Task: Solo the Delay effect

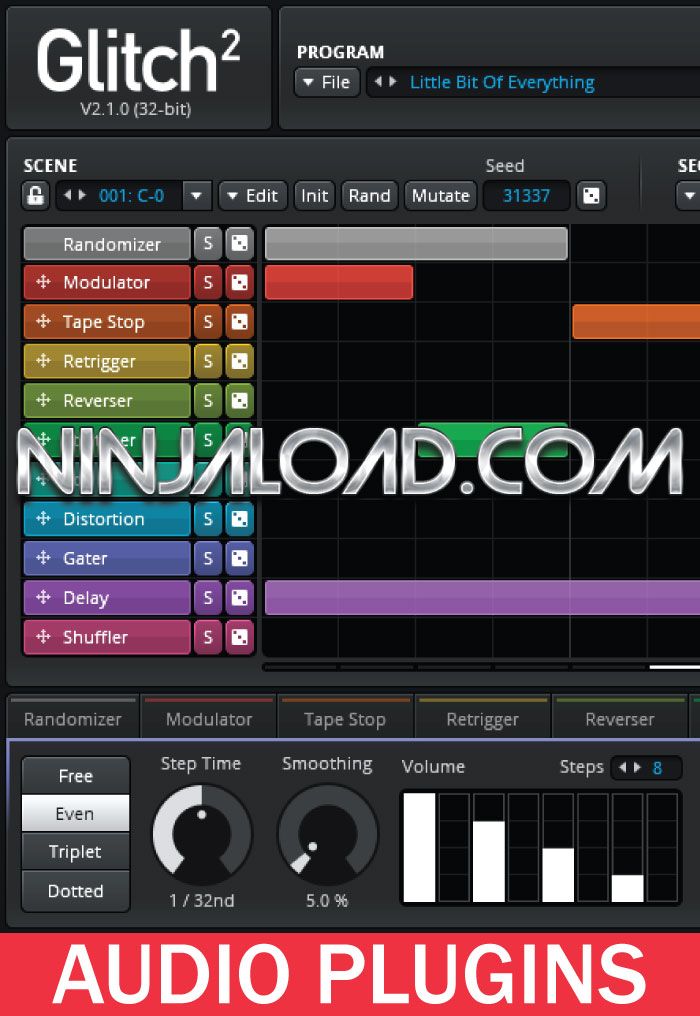Action: 208,597
